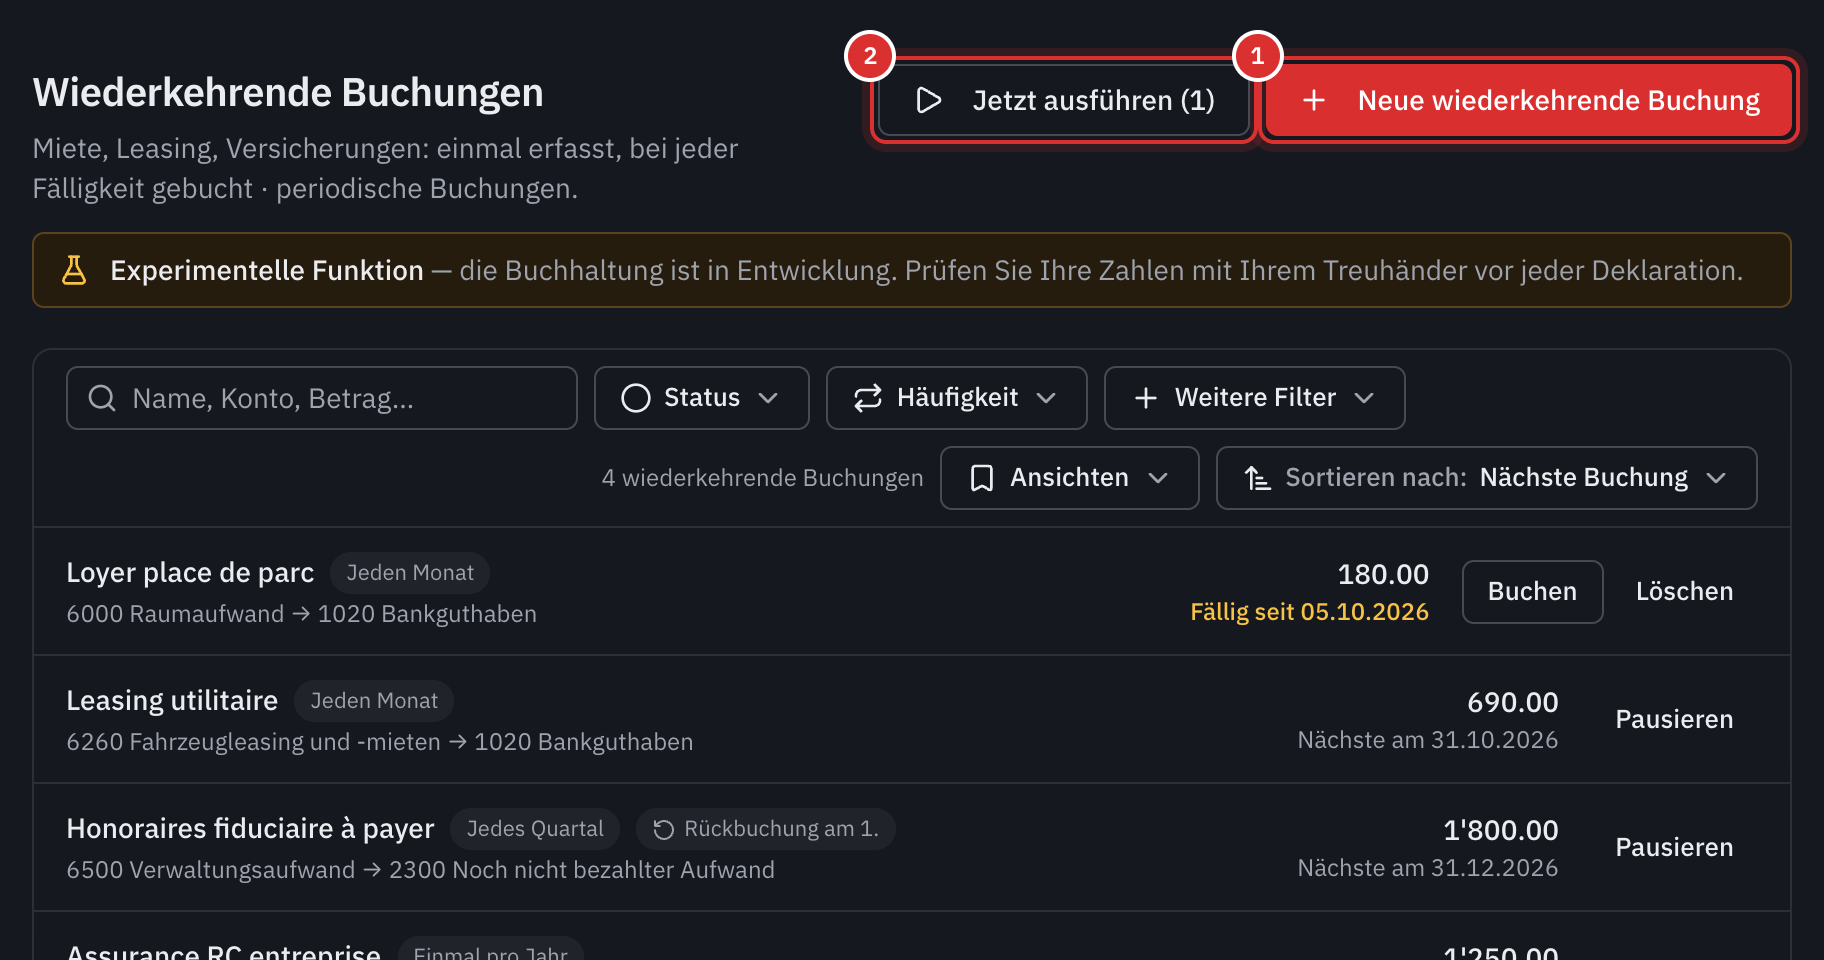The height and width of the screenshot is (960, 1824).
Task: Pause the Leasing utilitaire booking
Action: [x=1674, y=720]
